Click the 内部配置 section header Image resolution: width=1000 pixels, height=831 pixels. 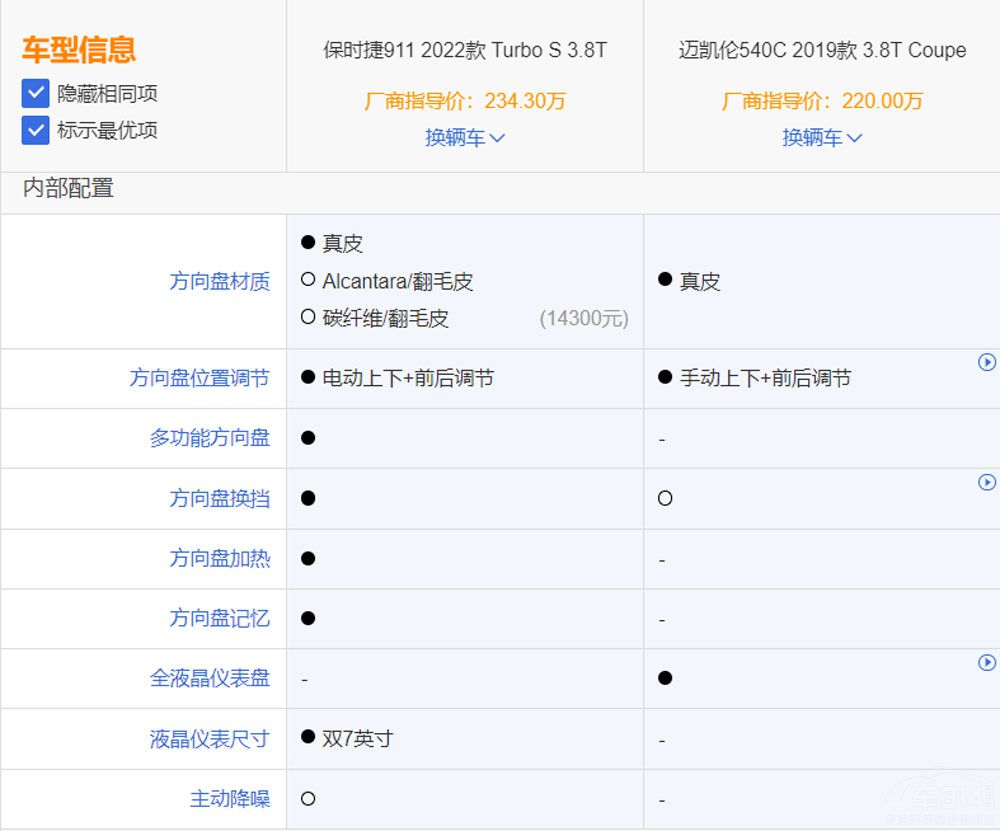point(68,188)
